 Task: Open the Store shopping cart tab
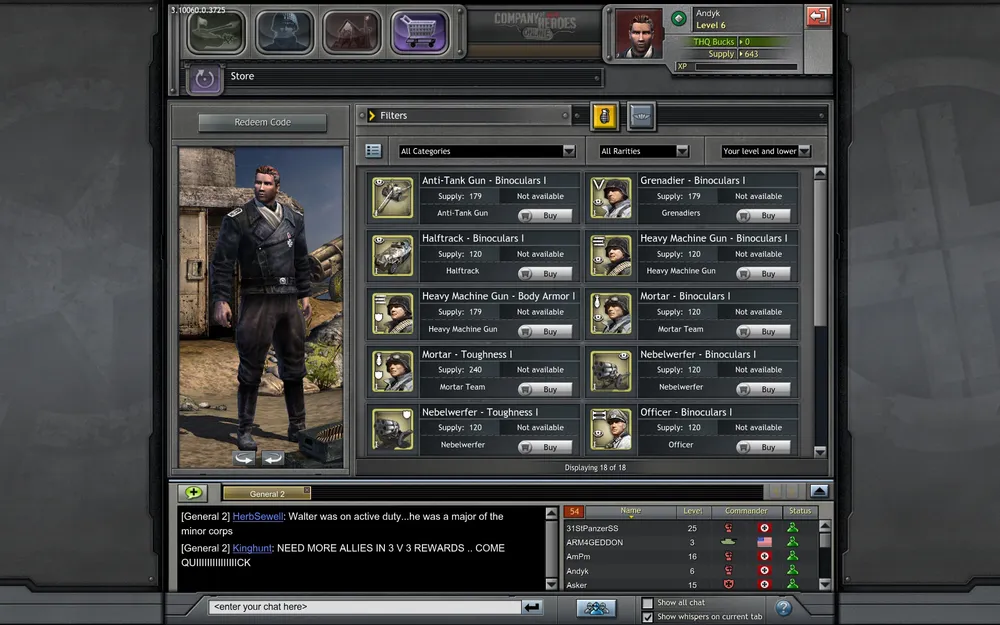click(419, 32)
